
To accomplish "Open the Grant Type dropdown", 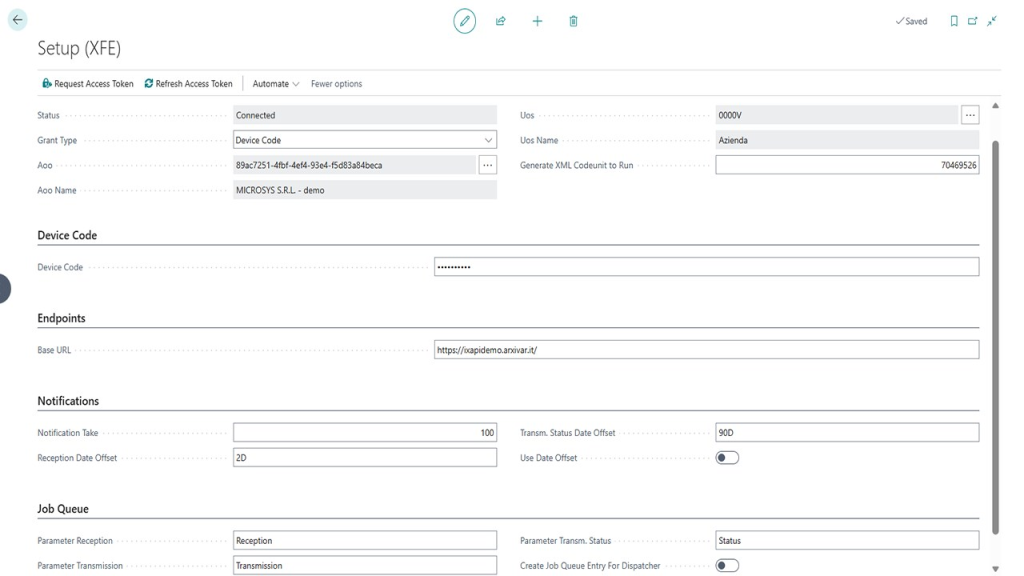I will coord(488,141).
